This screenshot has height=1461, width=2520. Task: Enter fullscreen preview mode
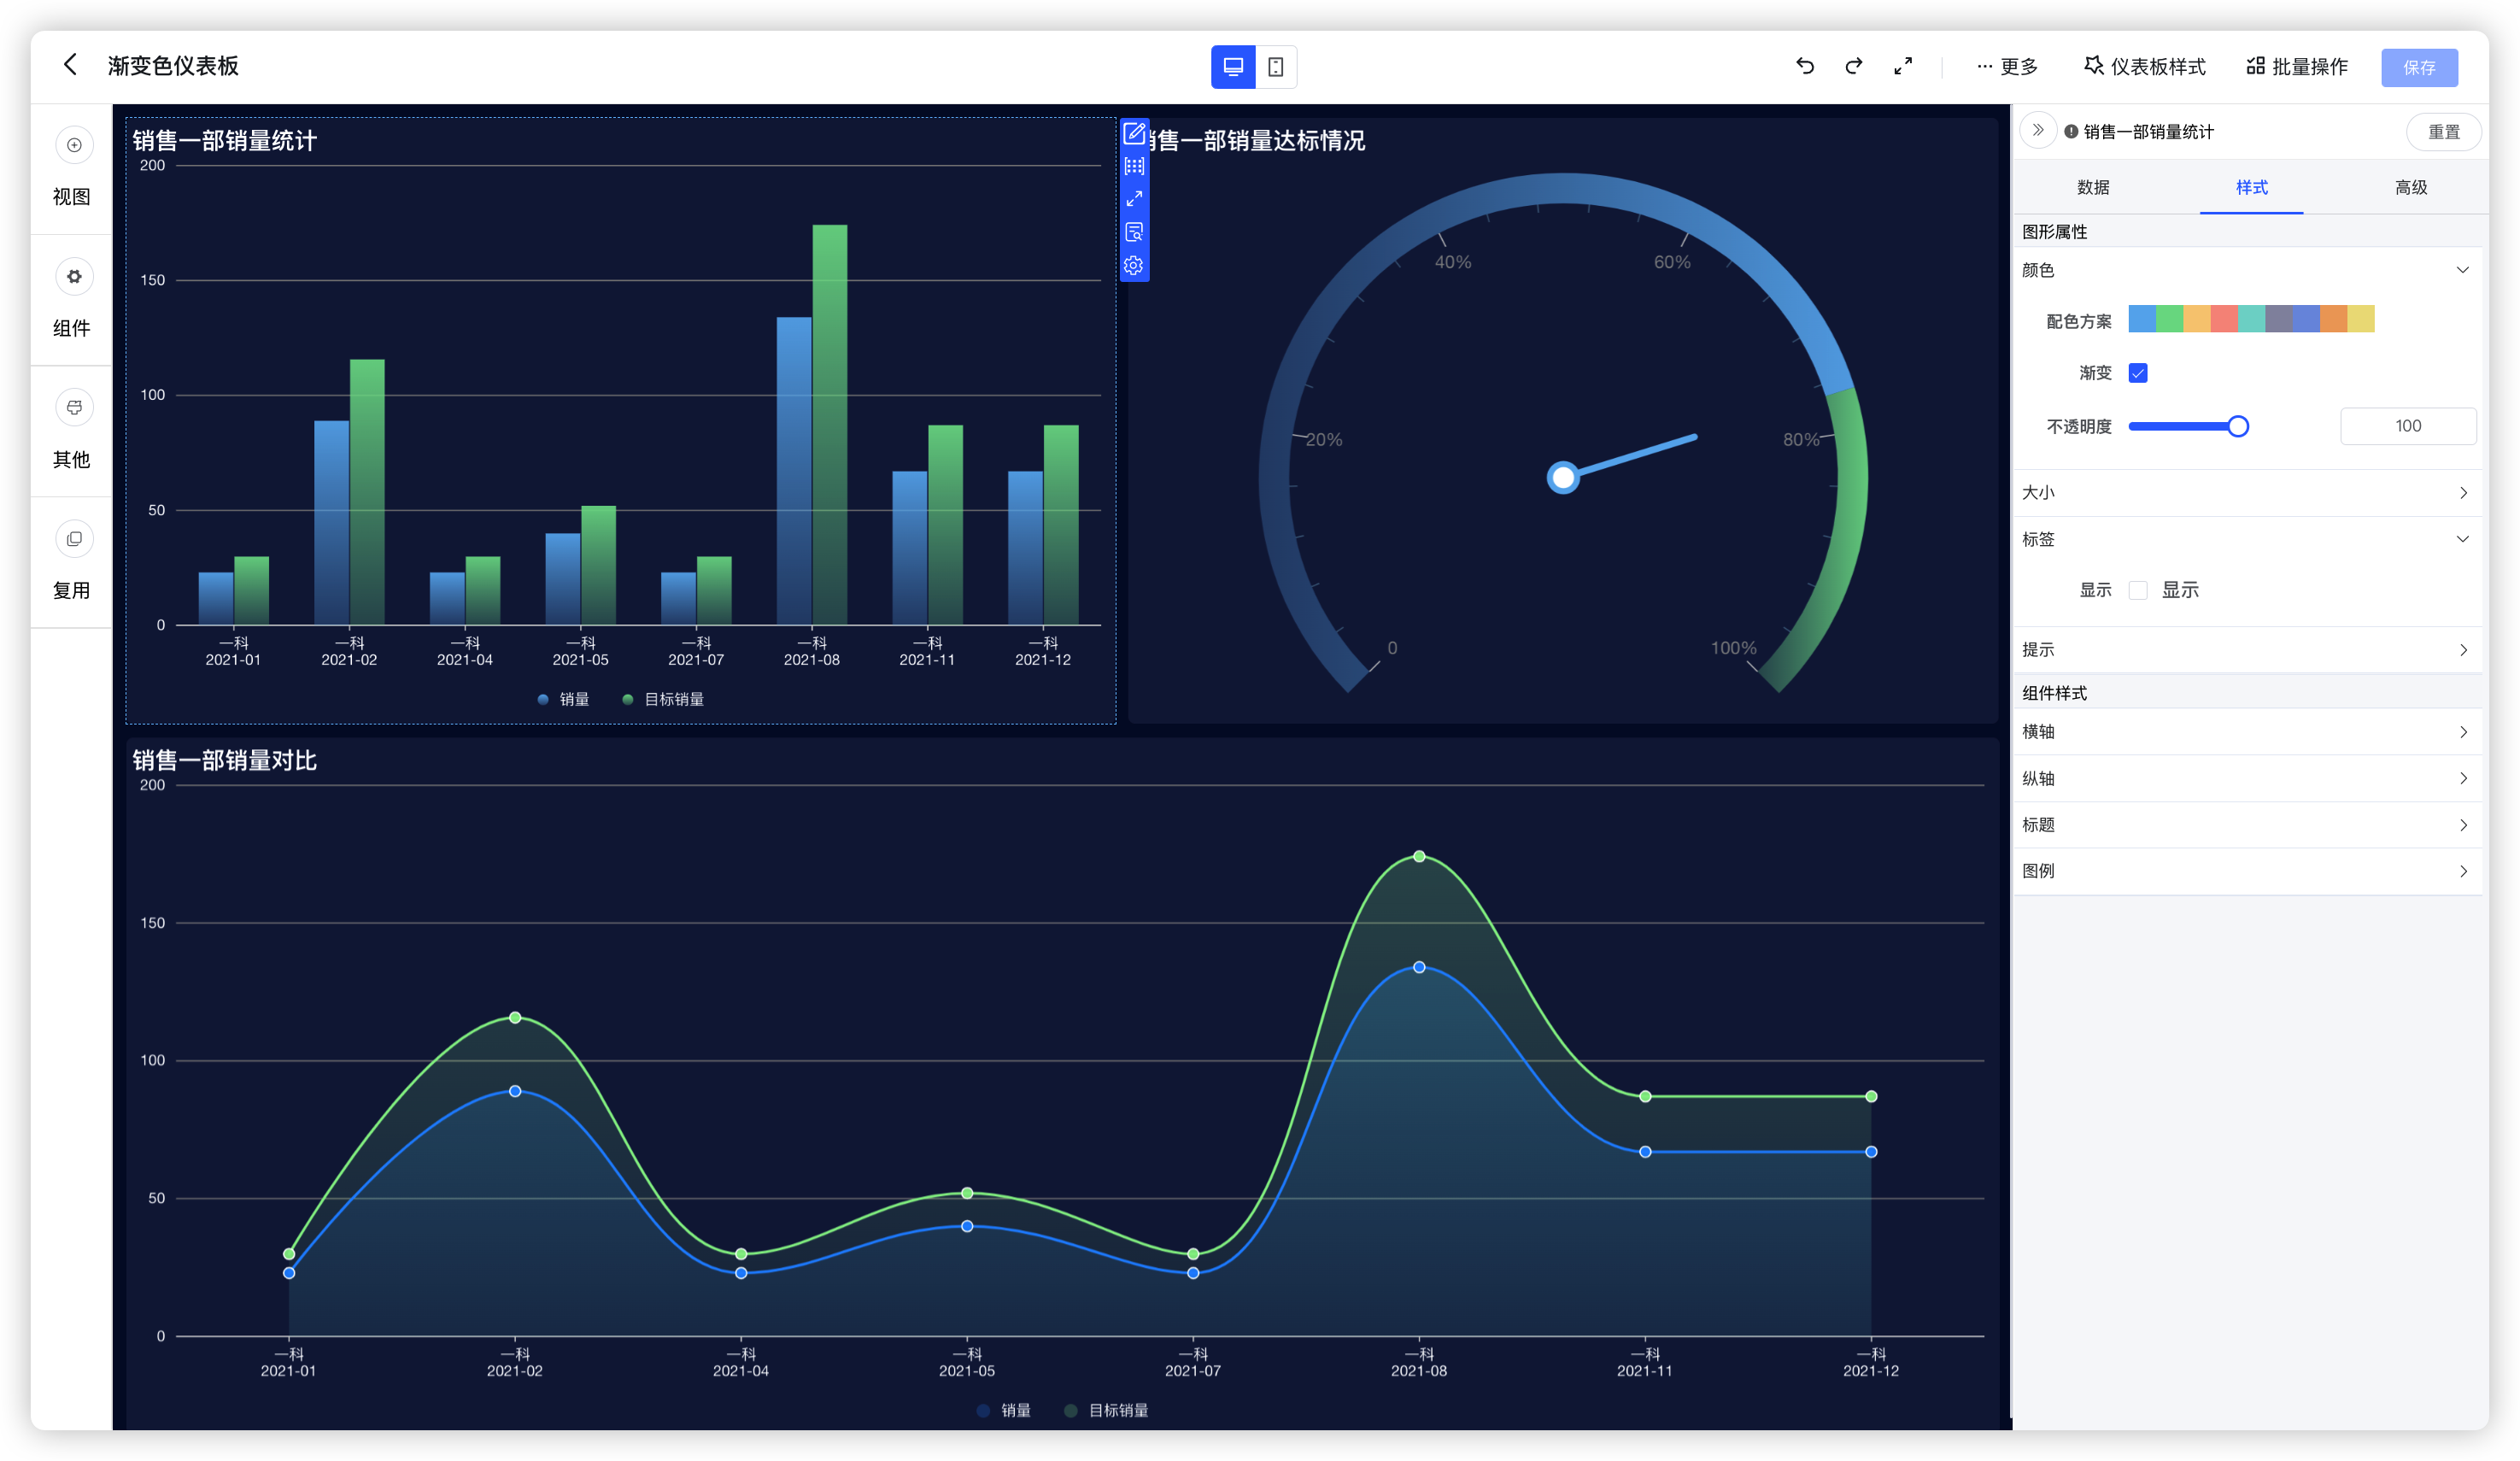pos(1902,66)
